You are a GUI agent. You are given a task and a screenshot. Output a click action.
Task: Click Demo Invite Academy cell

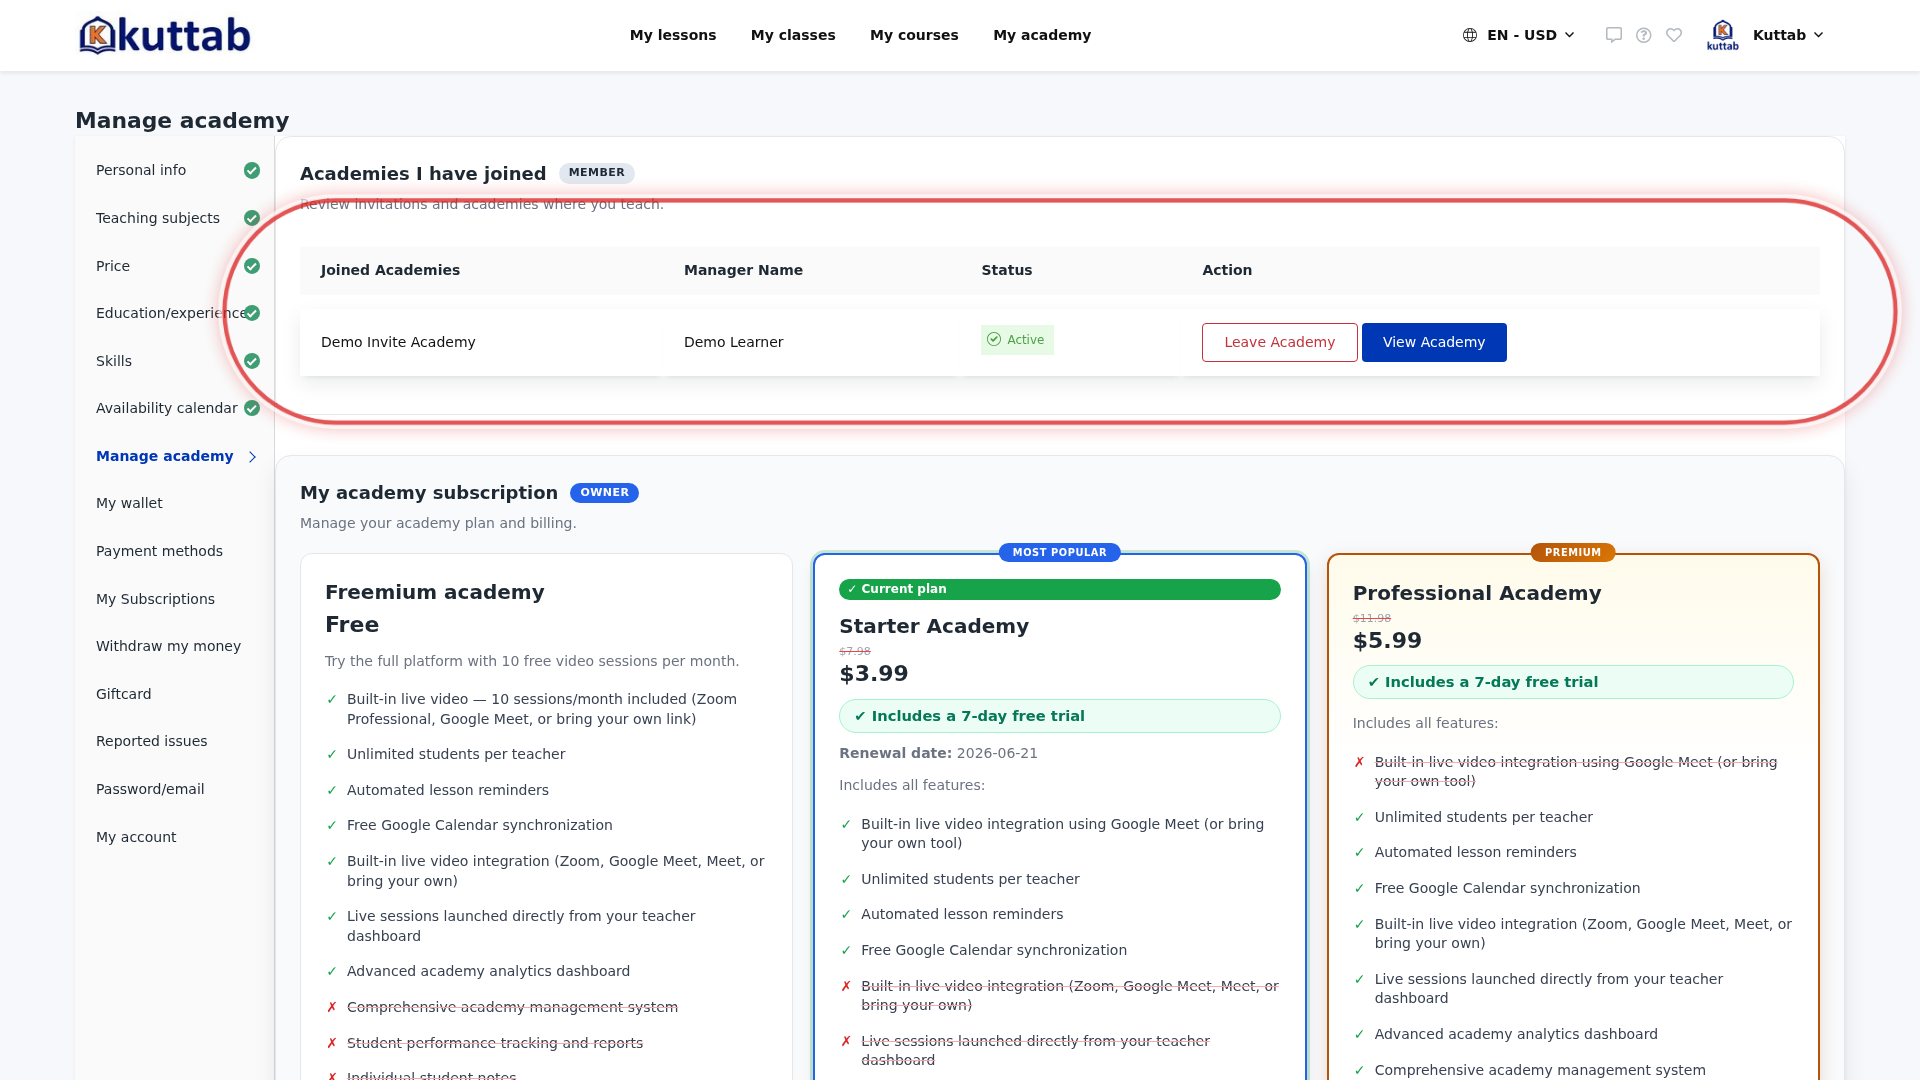tap(398, 342)
